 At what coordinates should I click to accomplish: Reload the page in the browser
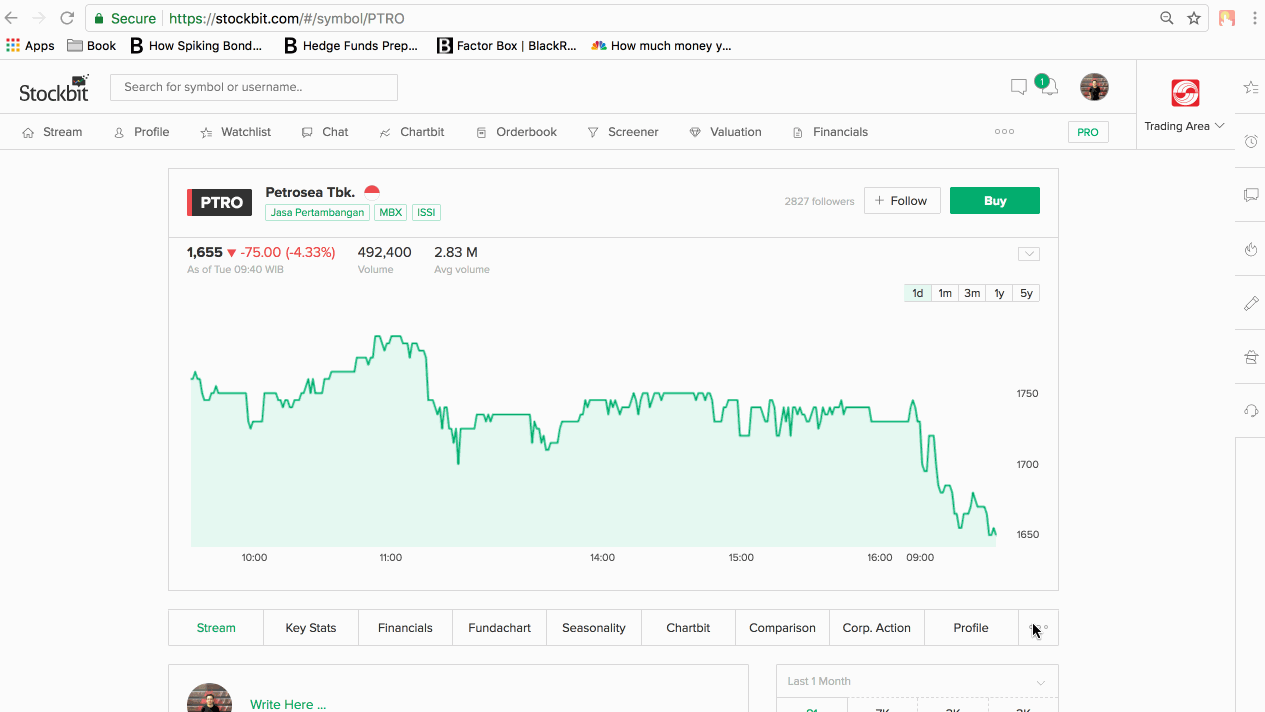click(67, 18)
